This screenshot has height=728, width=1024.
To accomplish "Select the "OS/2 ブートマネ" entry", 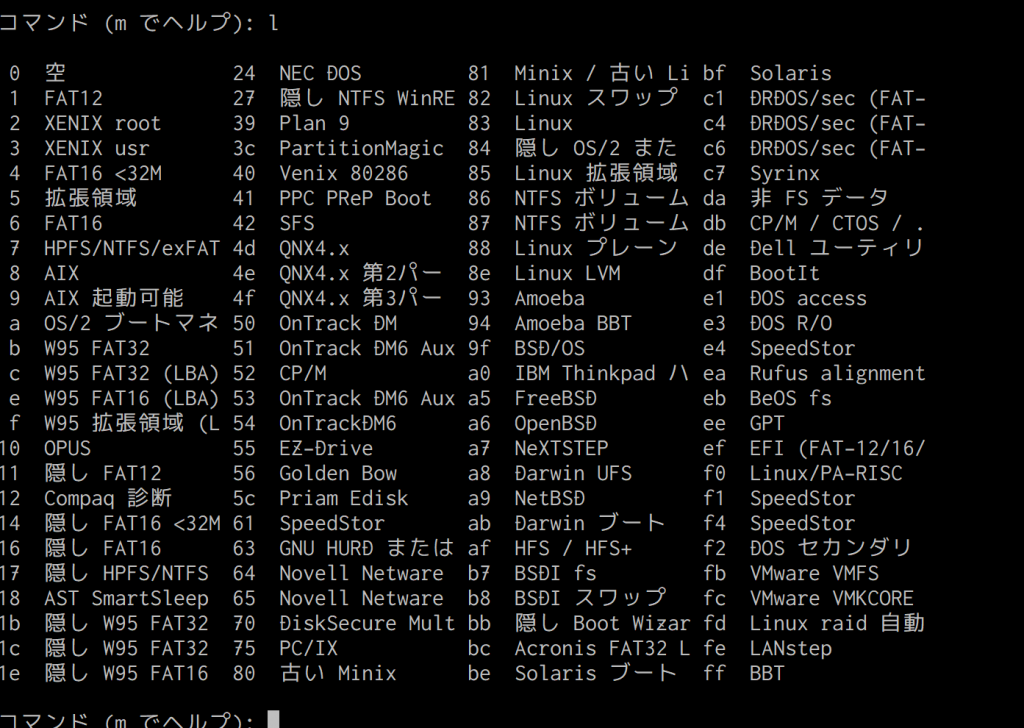I will tap(132, 323).
